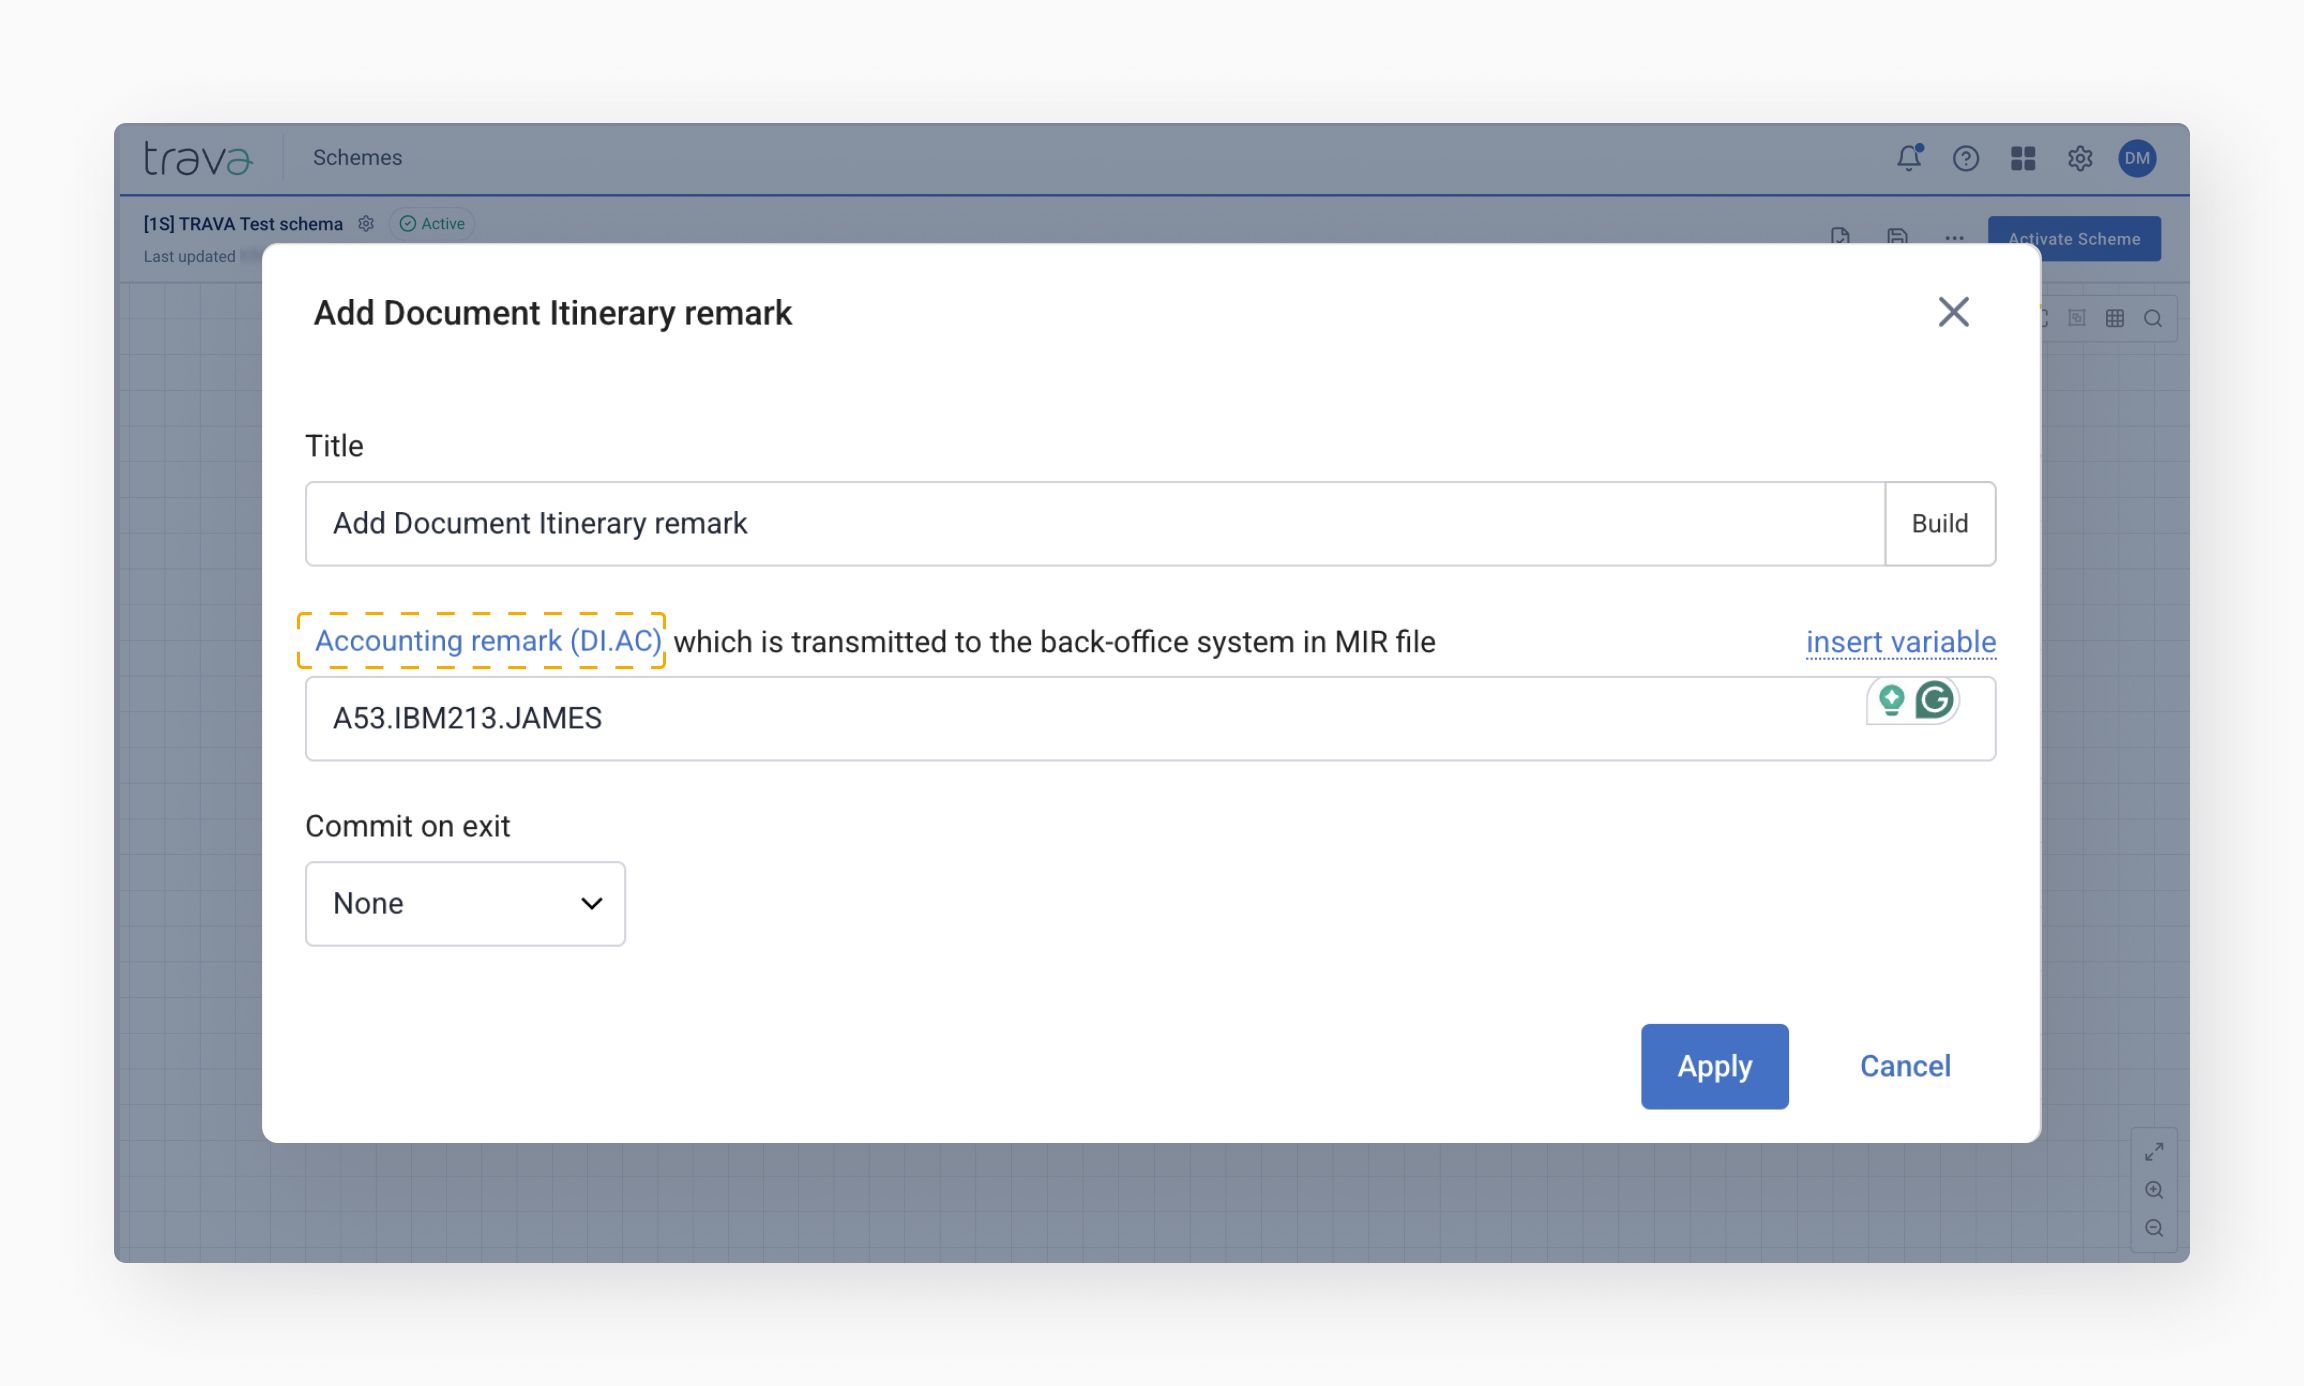This screenshot has width=2304, height=1386.
Task: Open the notifications bell
Action: pyautogui.click(x=1908, y=158)
